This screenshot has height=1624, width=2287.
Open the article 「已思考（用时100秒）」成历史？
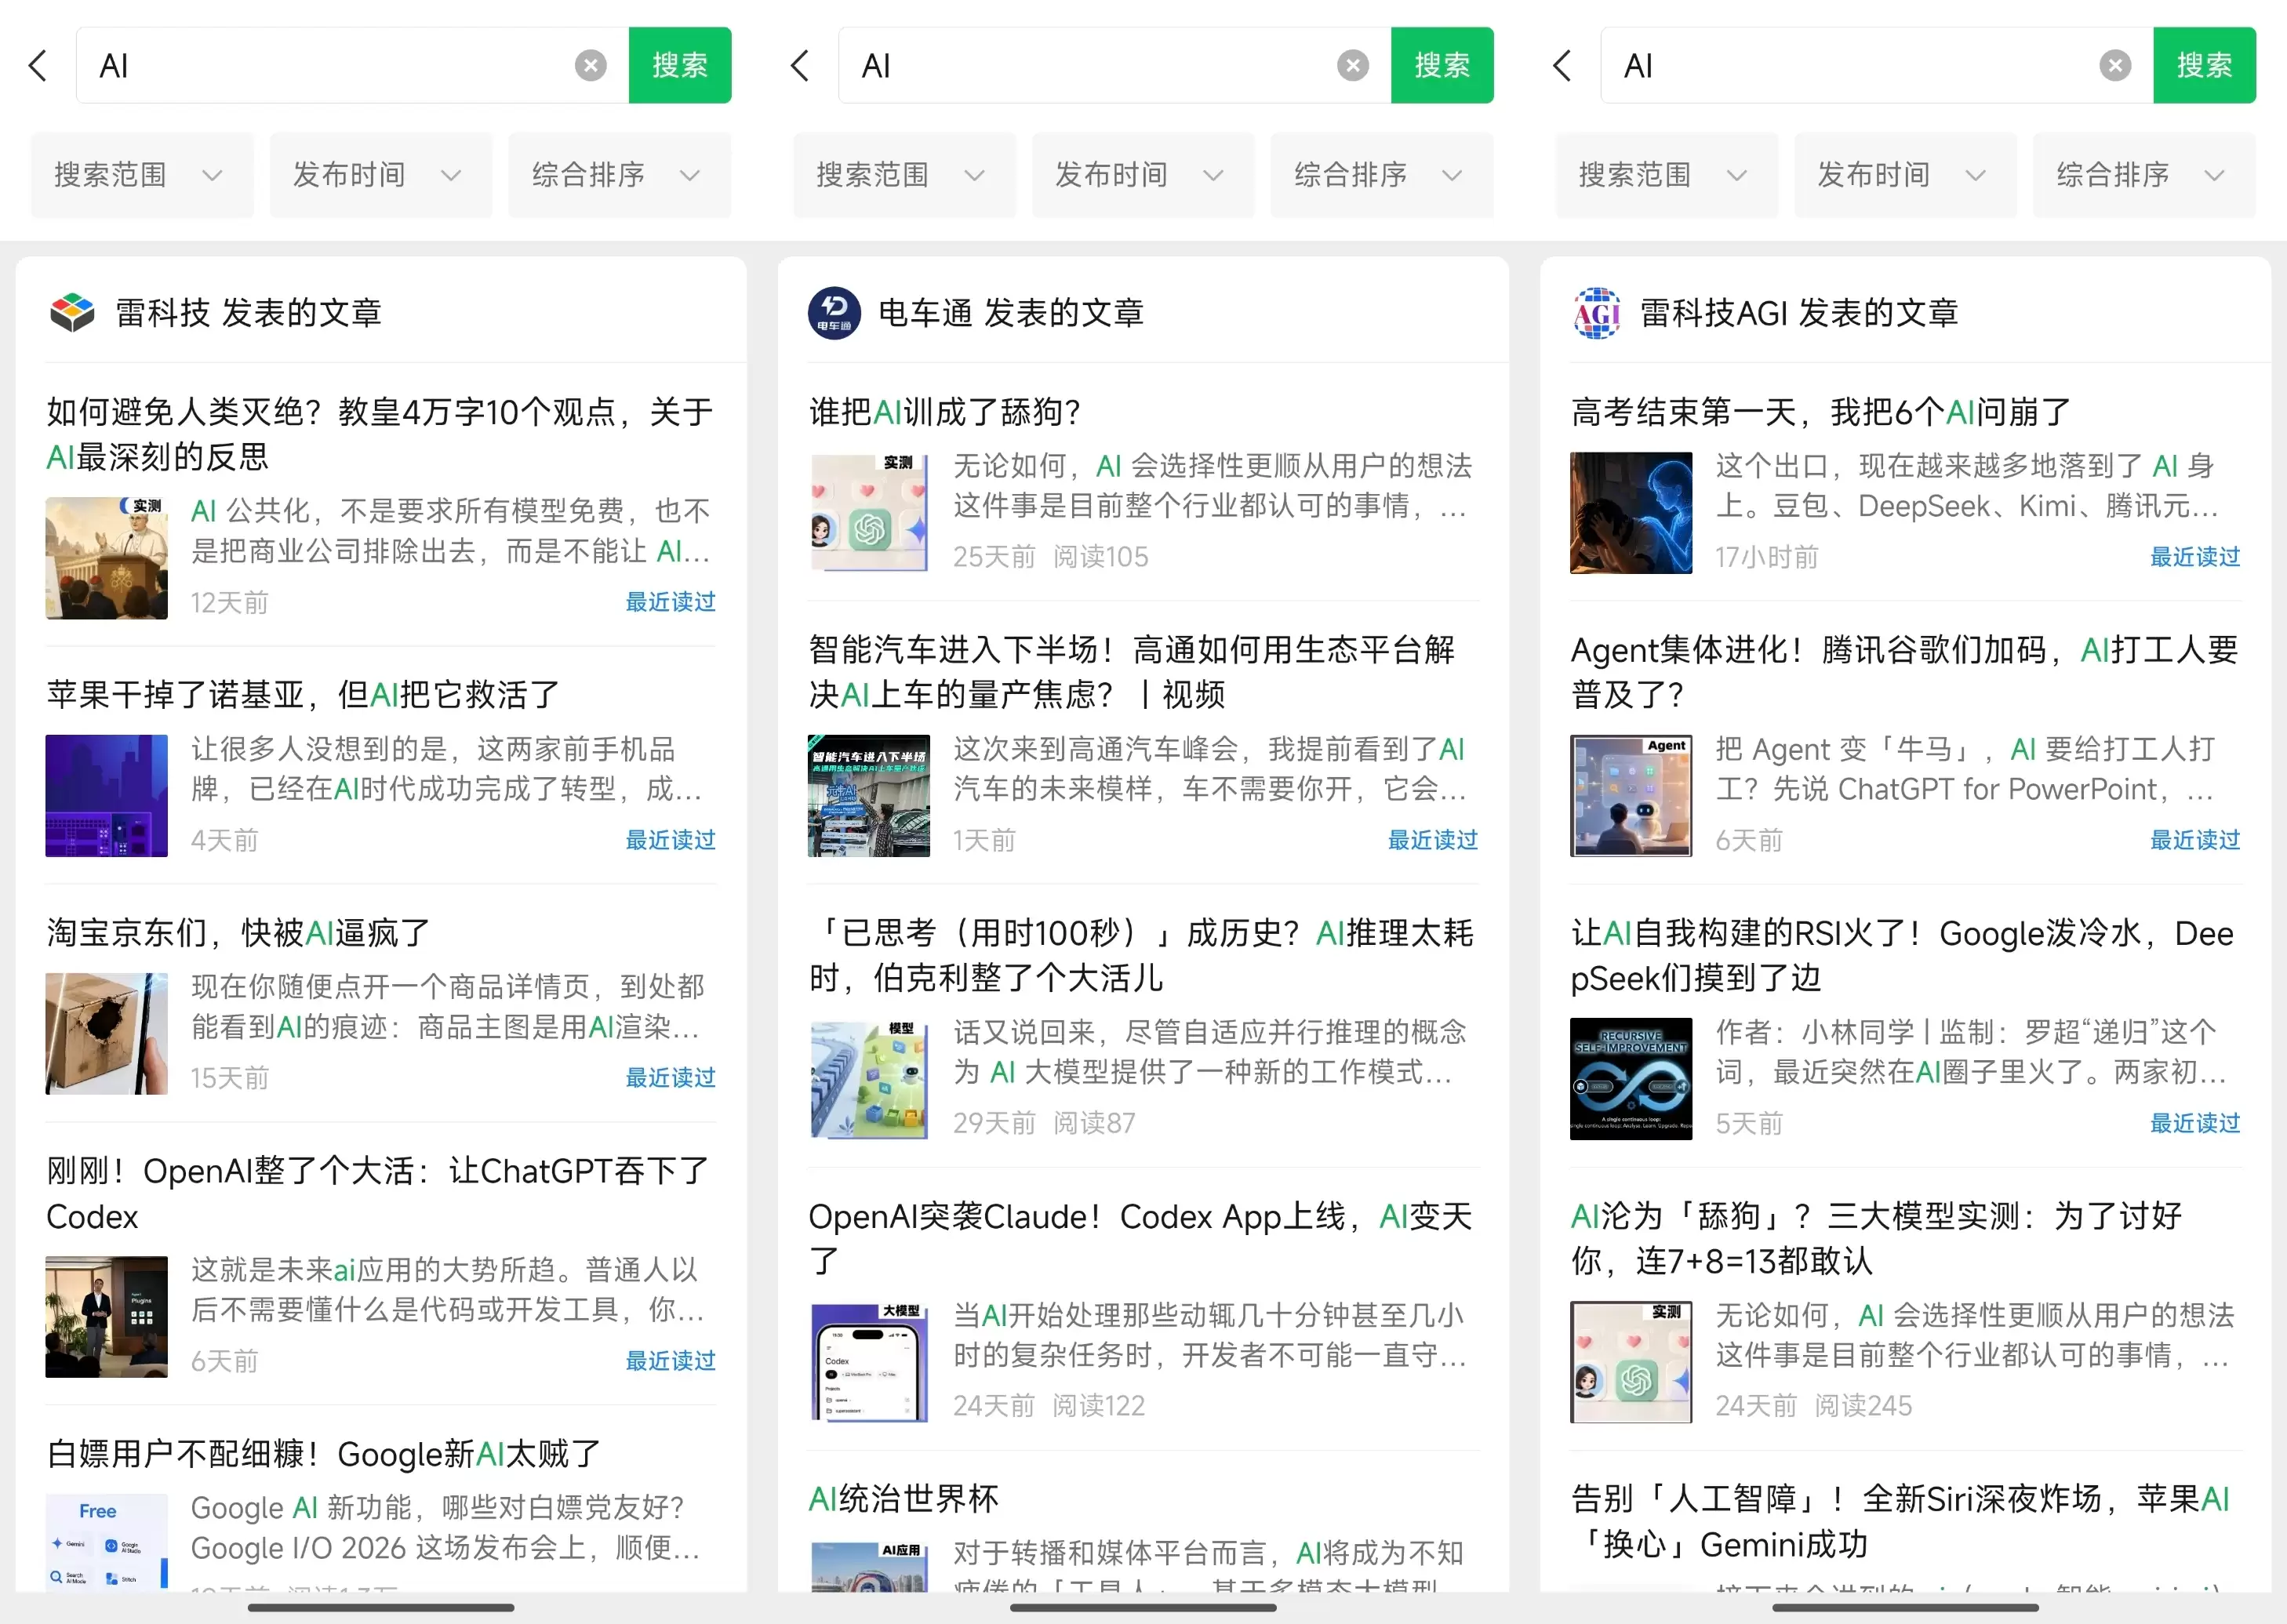(1142, 955)
